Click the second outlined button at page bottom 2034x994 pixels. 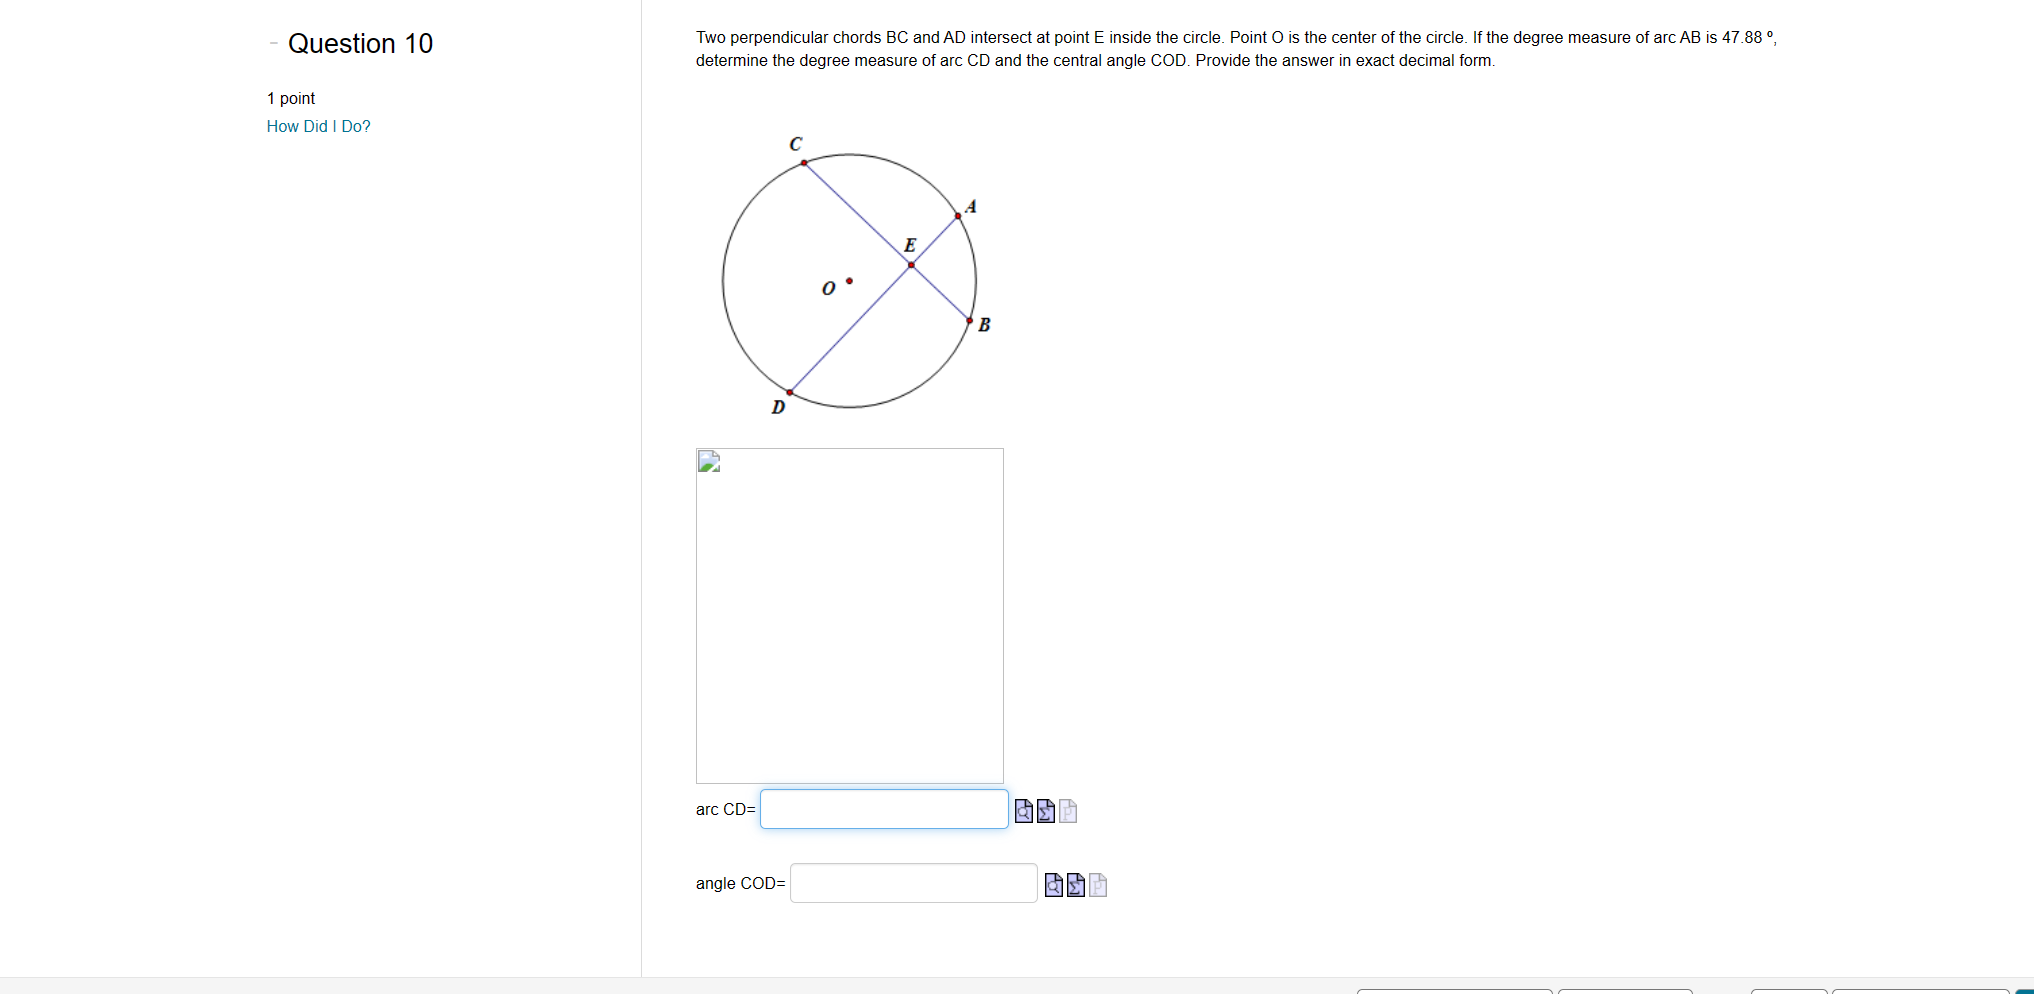(1627, 991)
